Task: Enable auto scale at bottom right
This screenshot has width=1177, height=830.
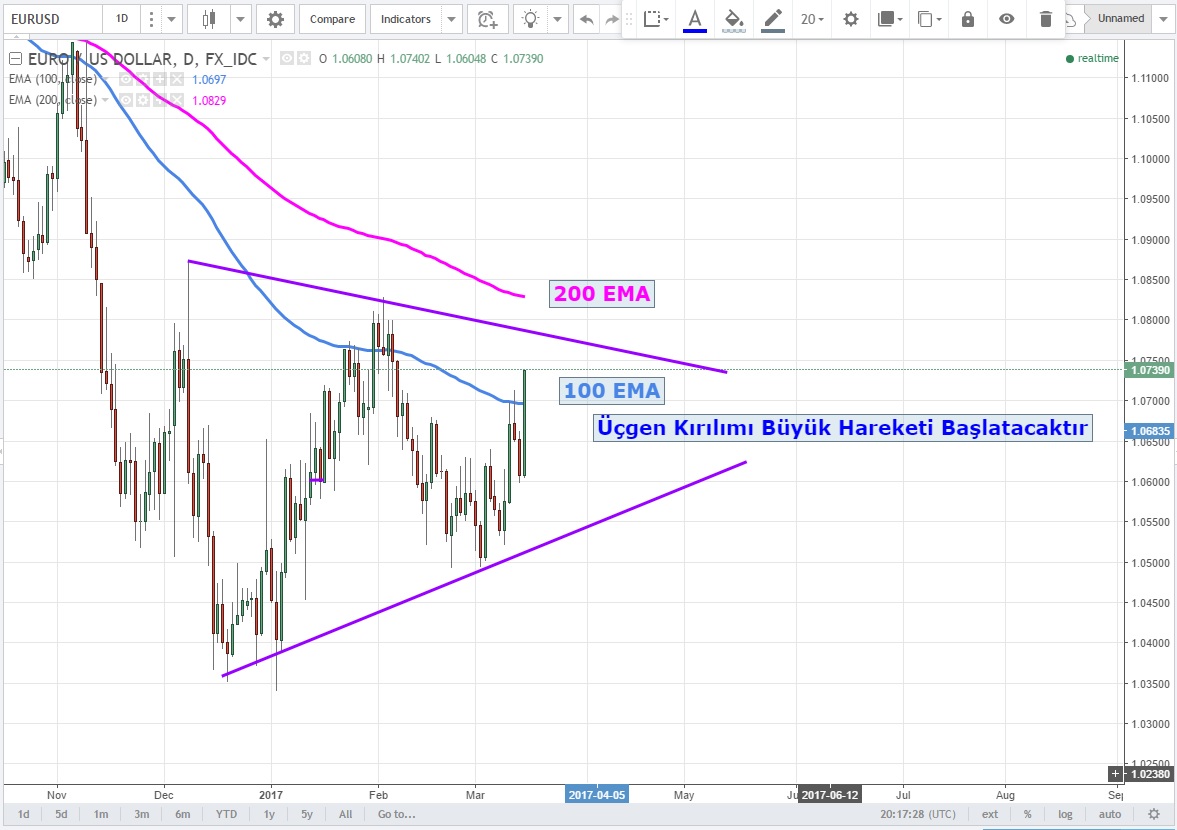Action: 1109,814
